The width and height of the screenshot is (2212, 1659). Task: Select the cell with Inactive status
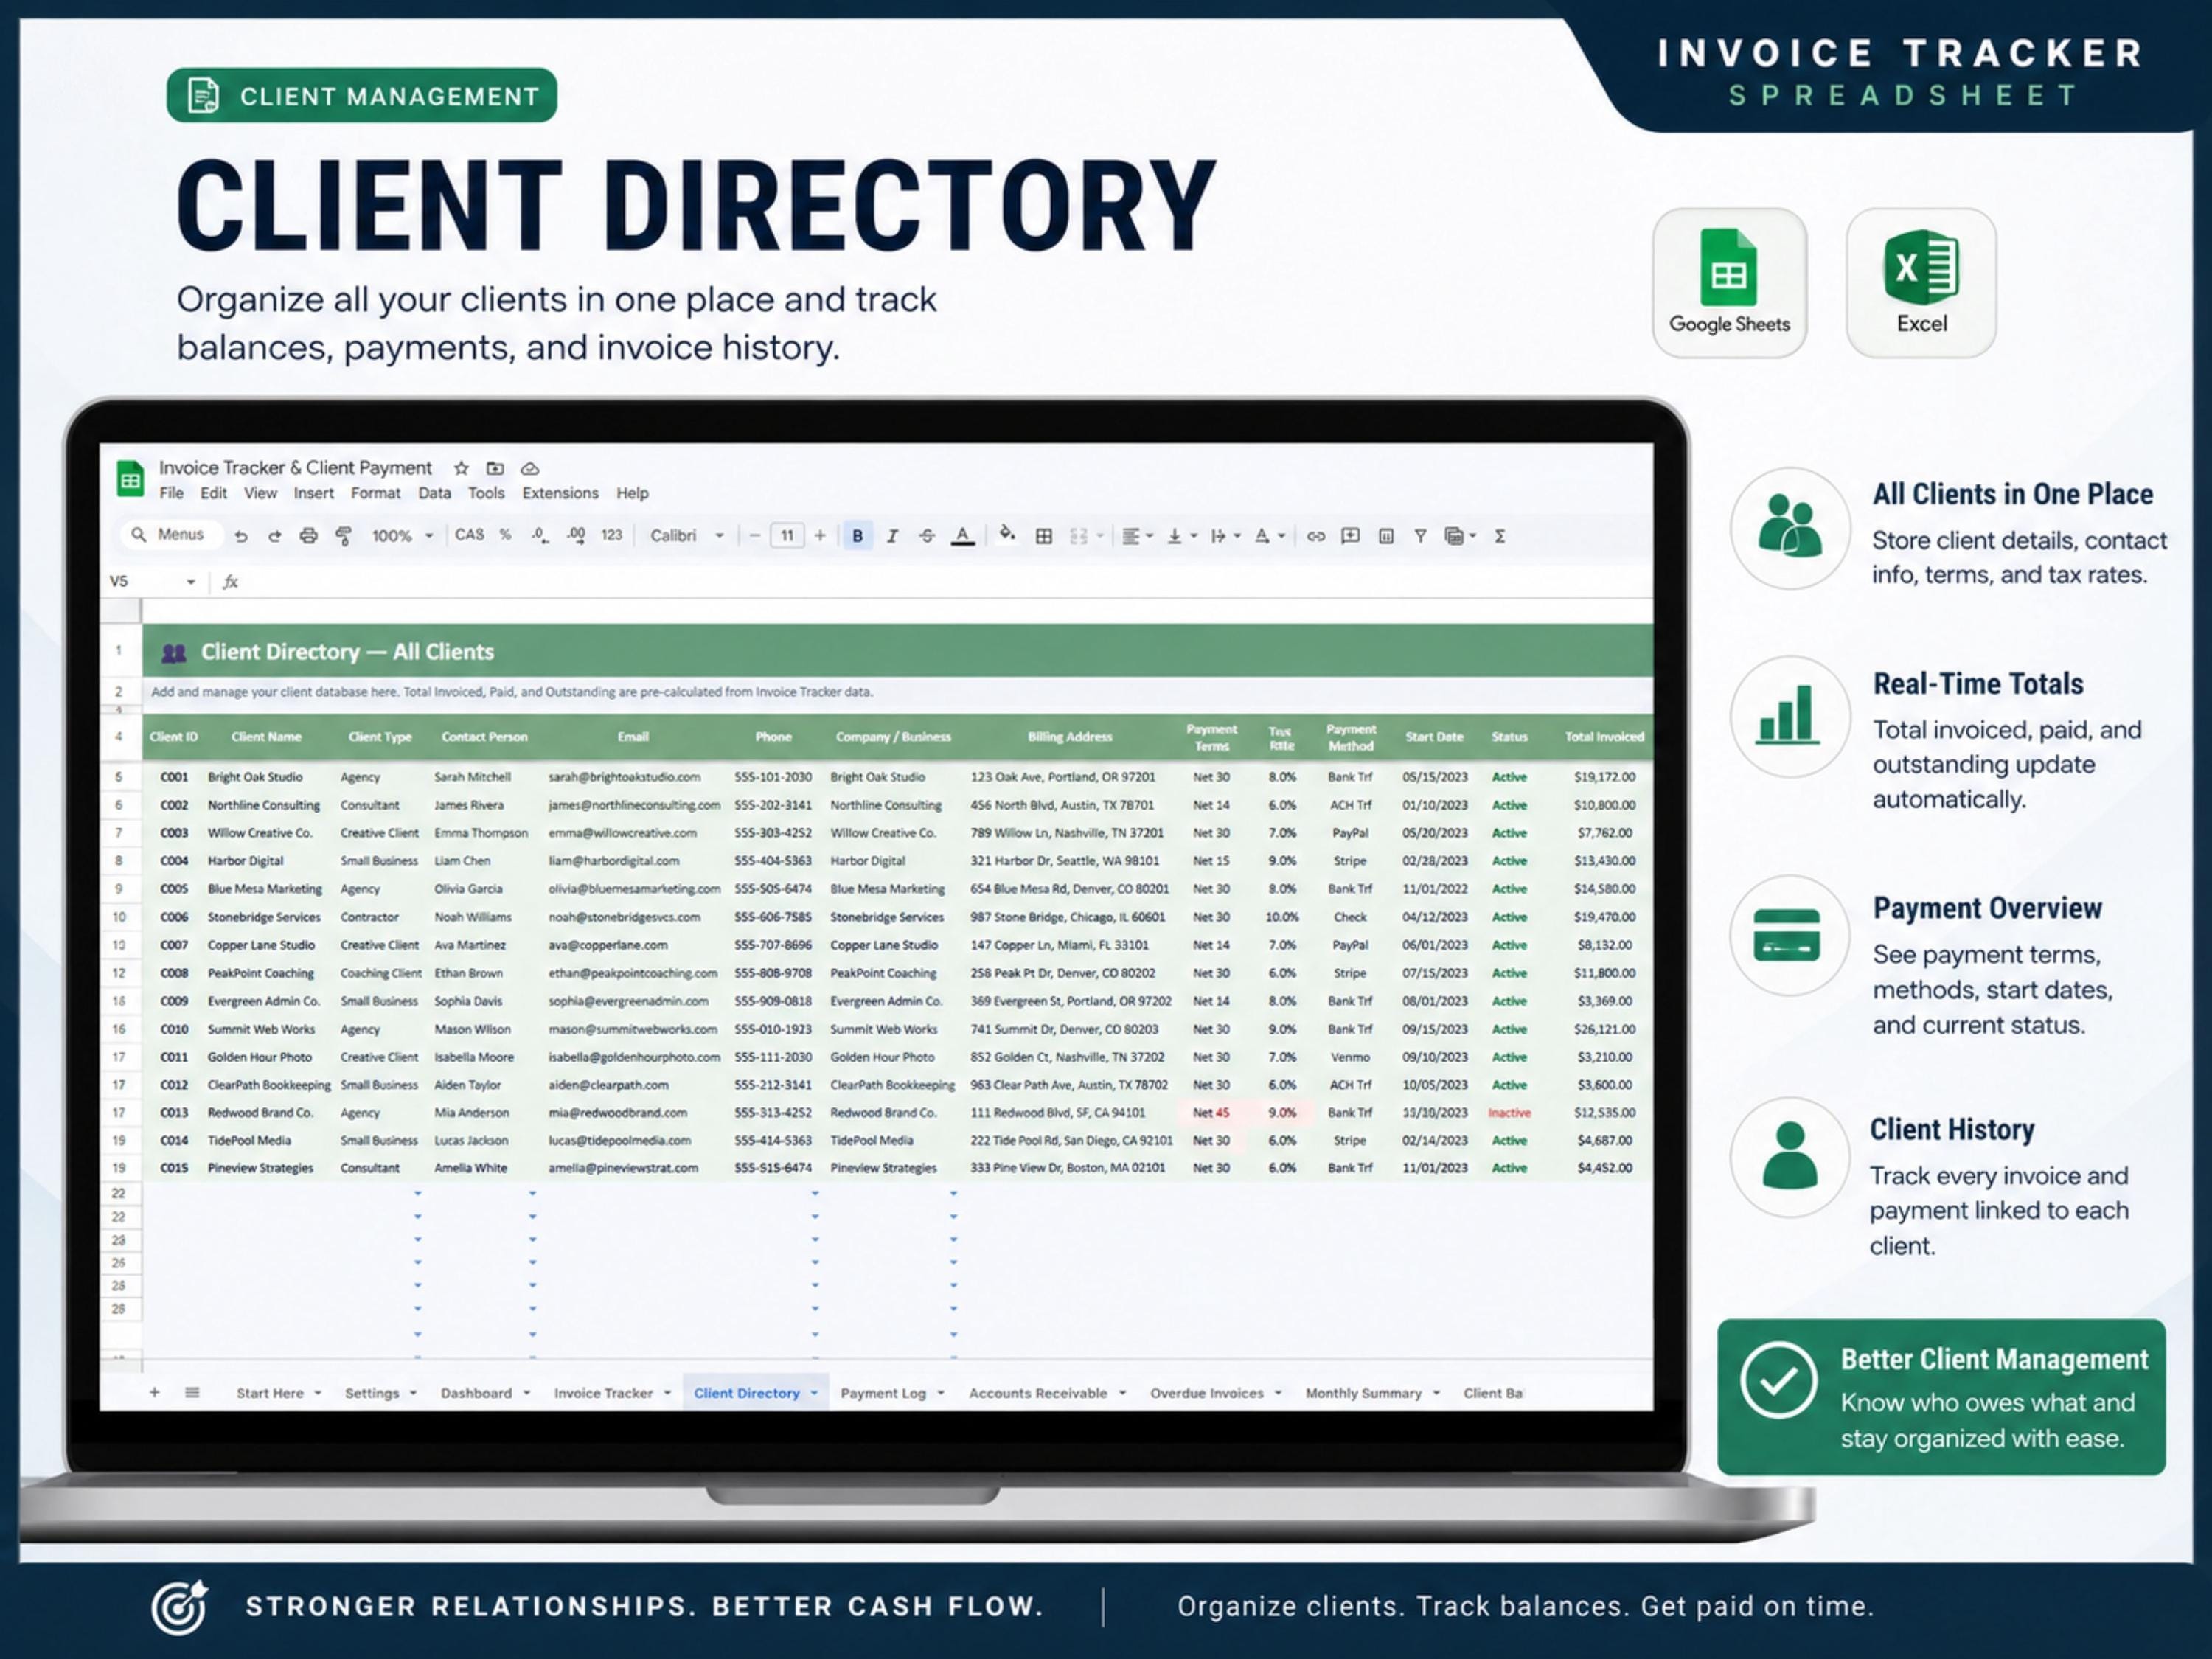point(1509,1112)
